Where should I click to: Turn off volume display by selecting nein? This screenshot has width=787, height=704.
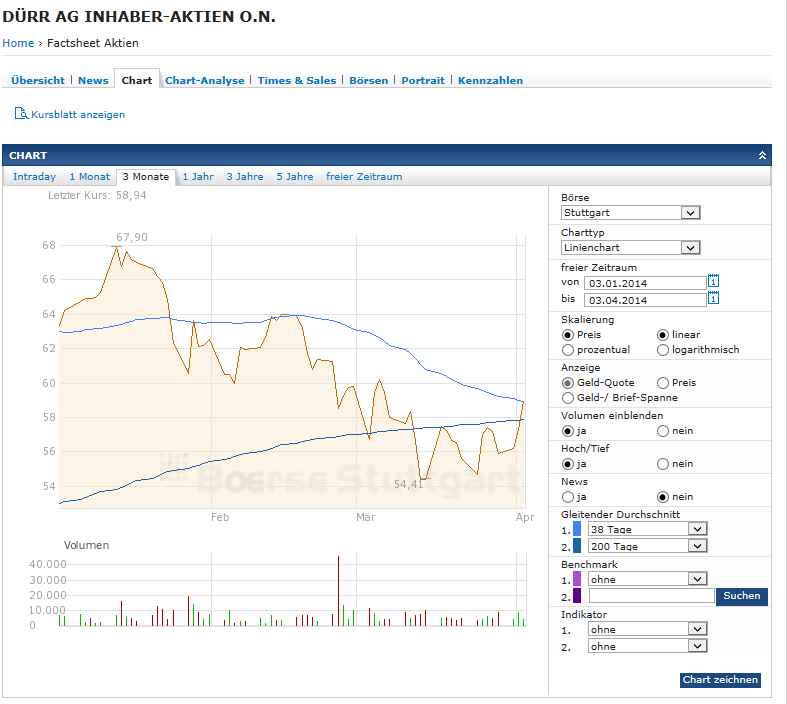click(663, 431)
